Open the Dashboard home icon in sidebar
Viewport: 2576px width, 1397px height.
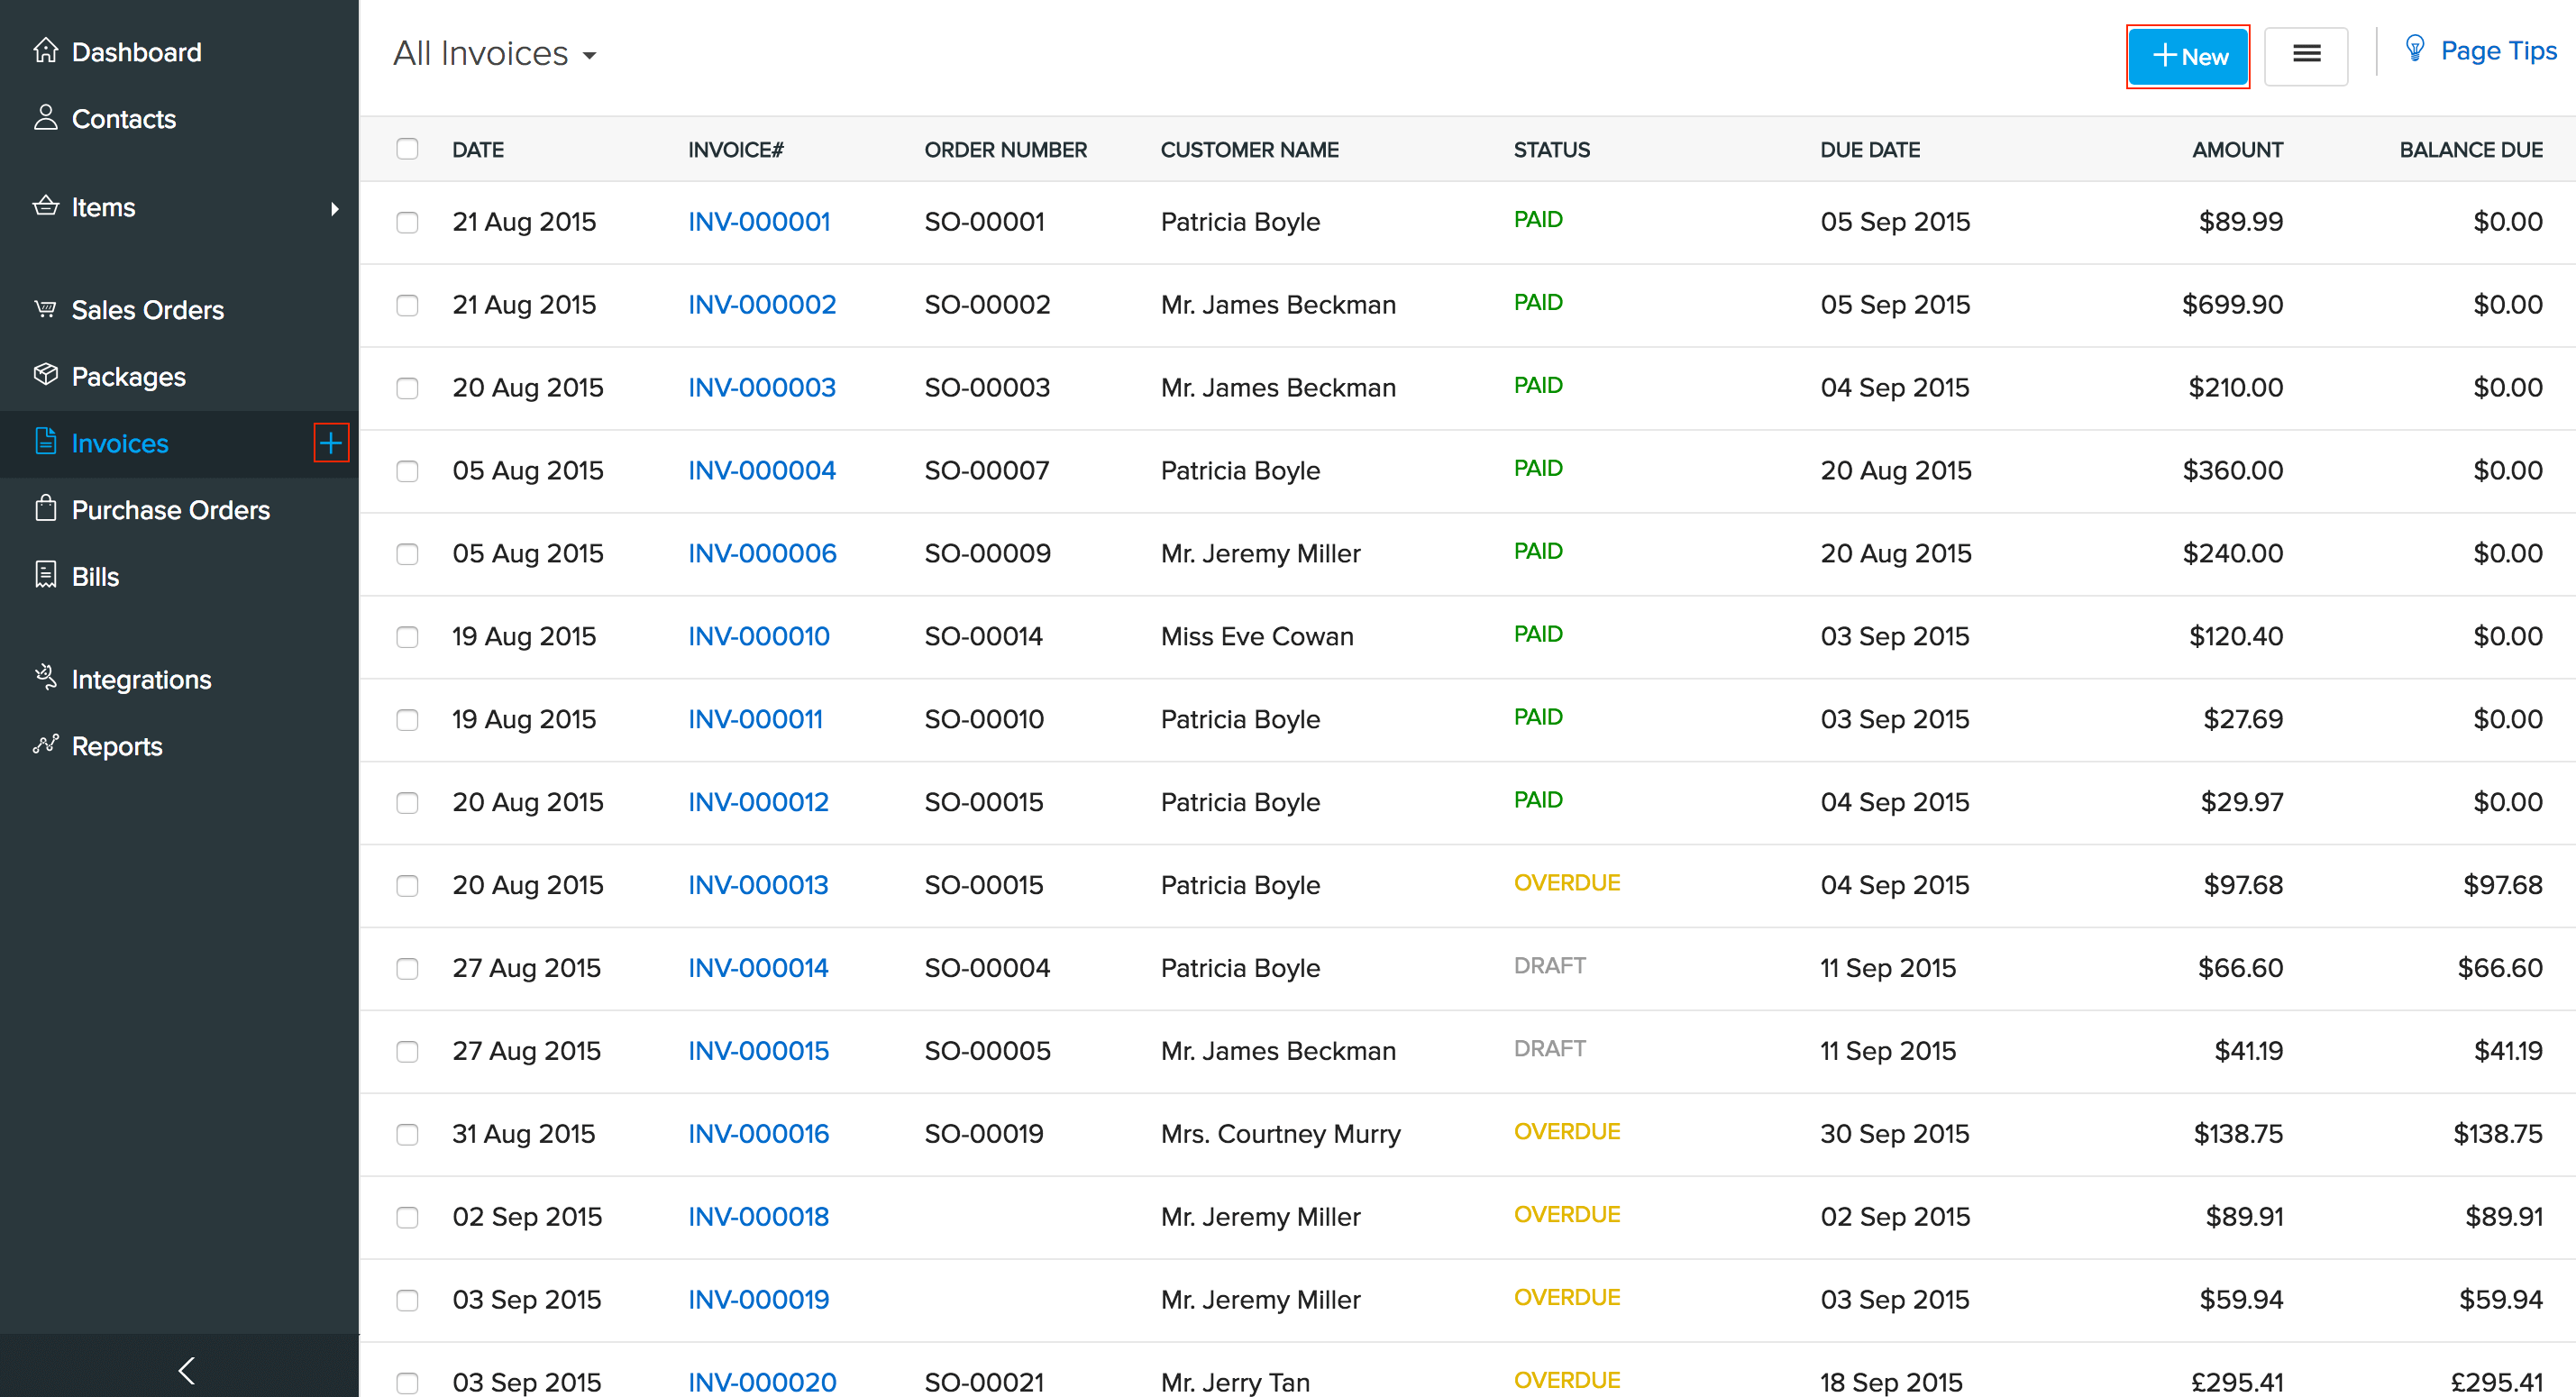[46, 51]
